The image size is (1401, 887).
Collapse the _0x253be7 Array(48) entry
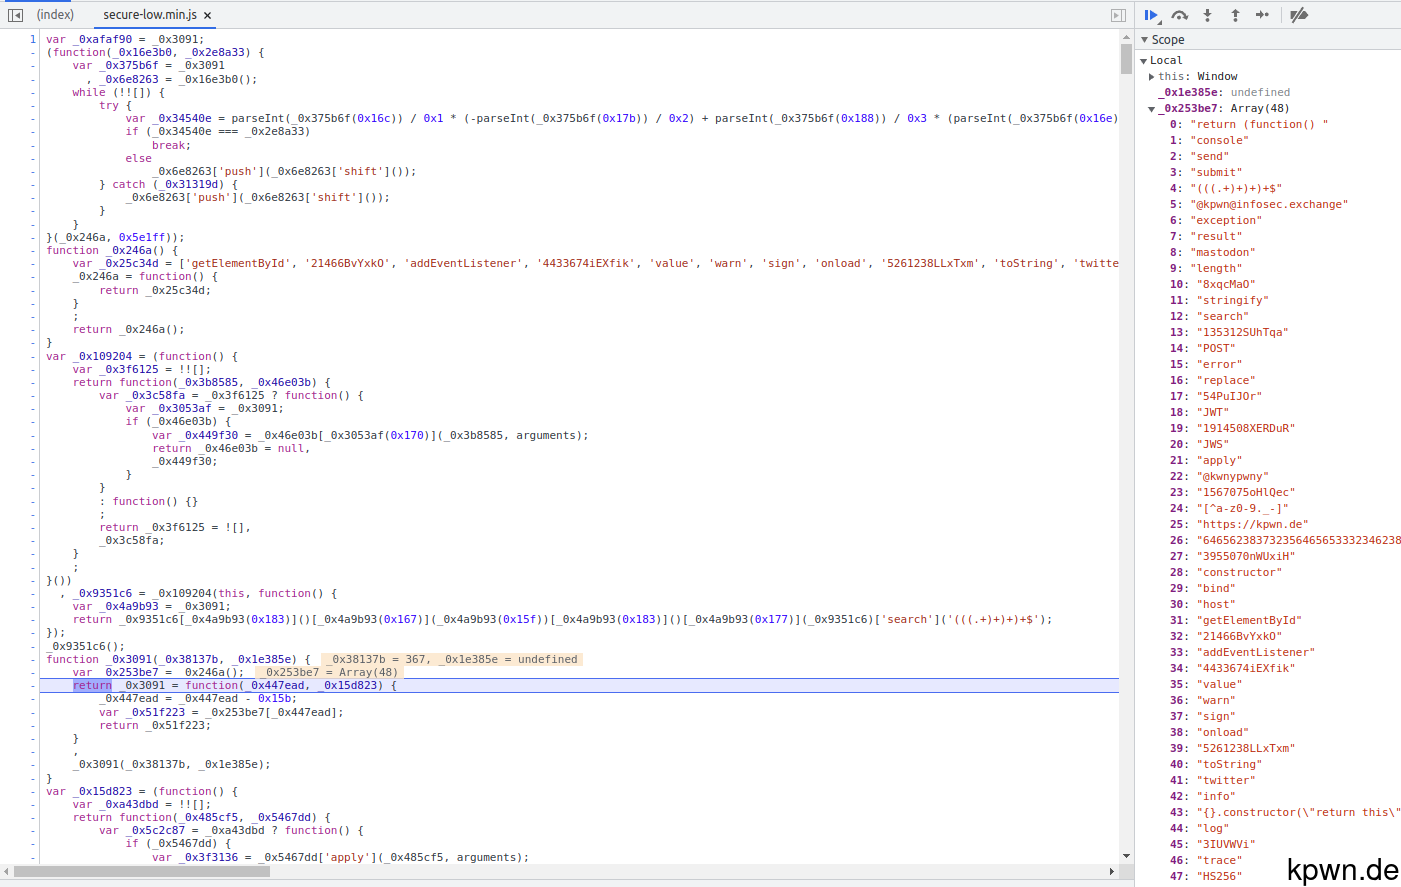1152,107
